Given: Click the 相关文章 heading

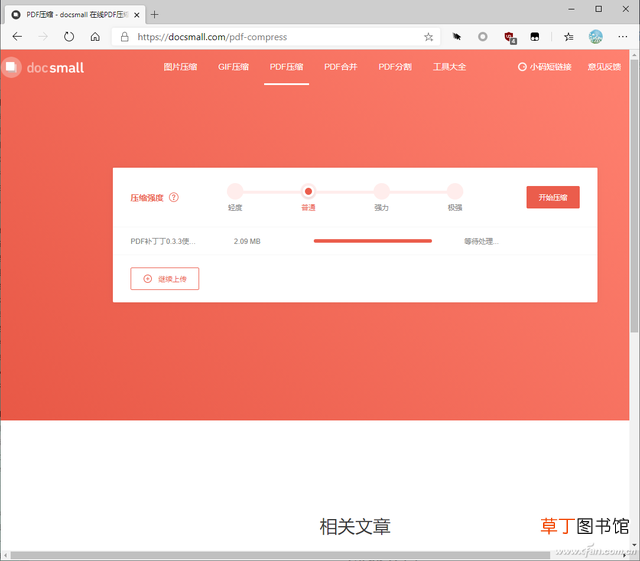Looking at the screenshot, I should point(355,527).
